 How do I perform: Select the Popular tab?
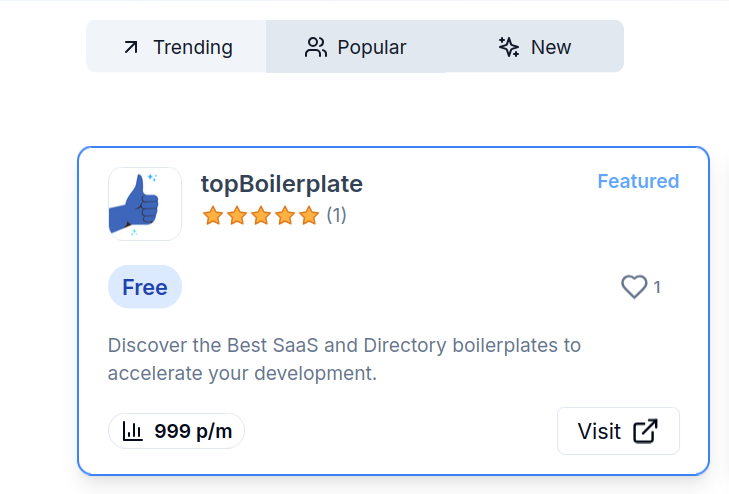(x=356, y=47)
